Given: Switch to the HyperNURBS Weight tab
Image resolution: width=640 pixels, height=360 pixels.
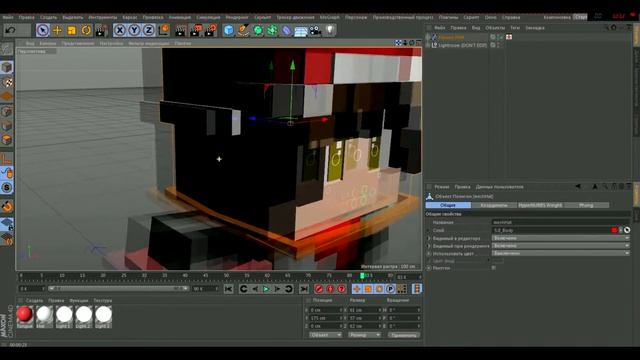Looking at the screenshot, I should click(x=540, y=205).
